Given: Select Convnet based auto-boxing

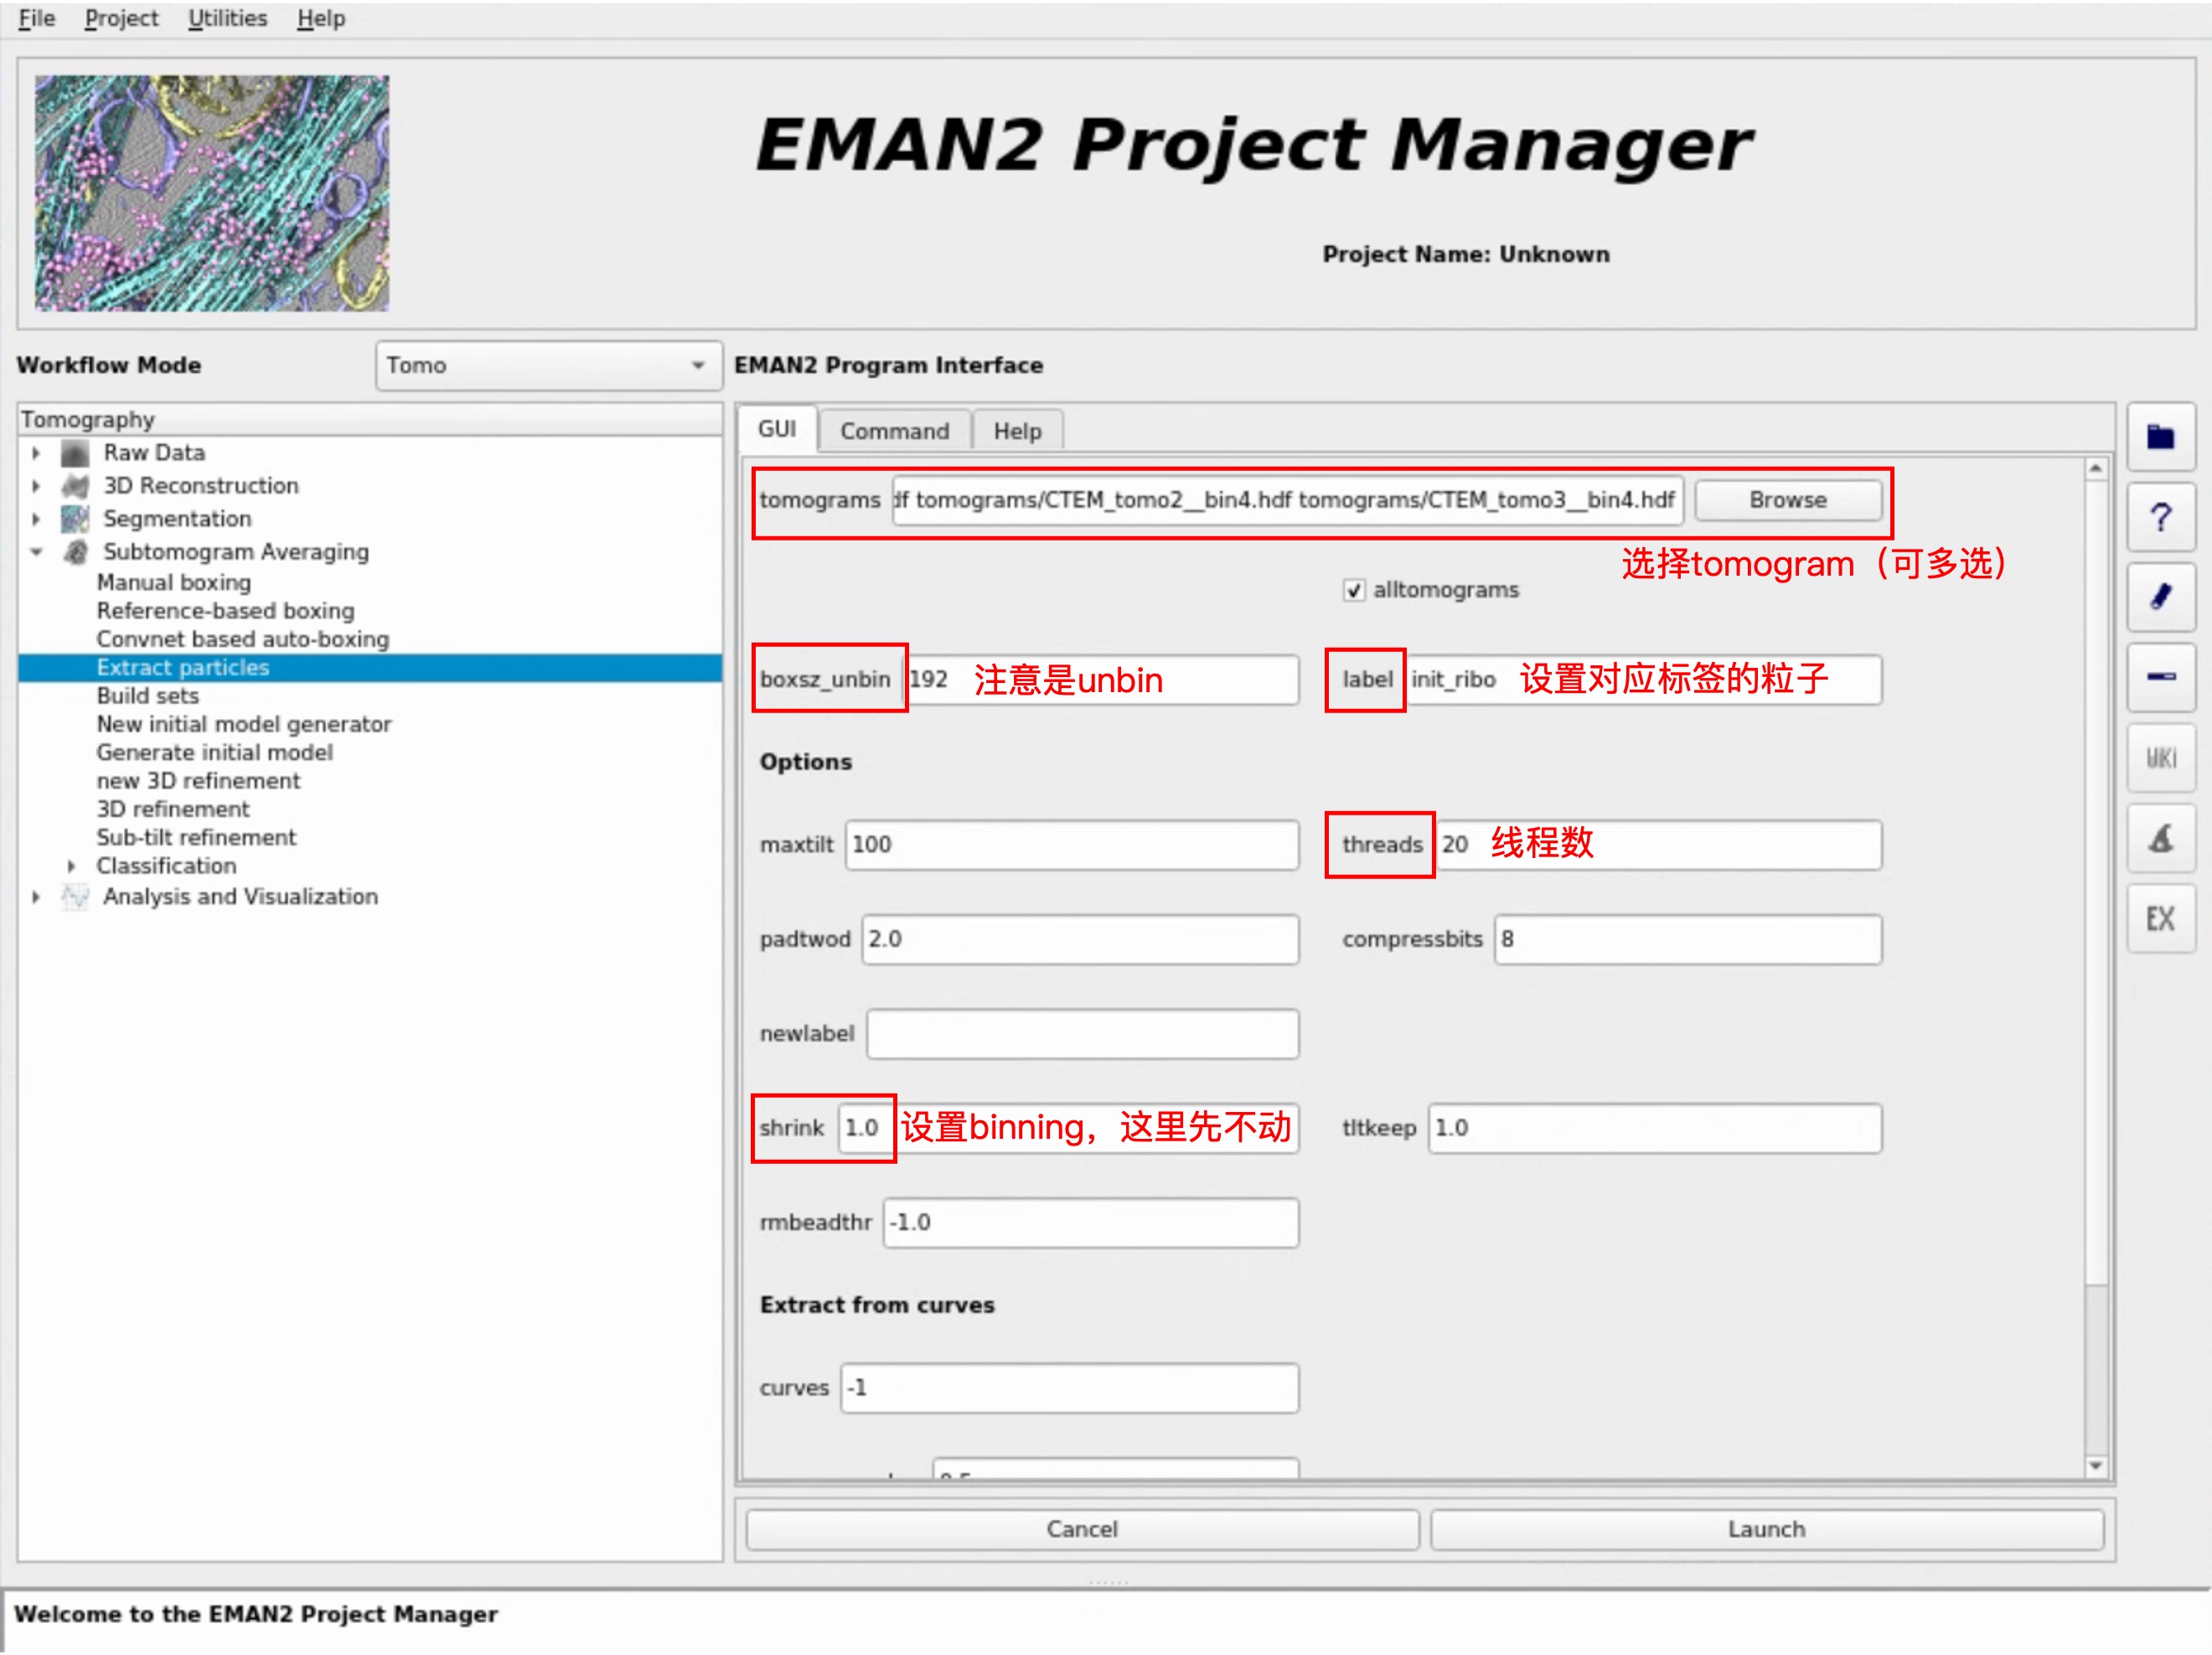Looking at the screenshot, I should click(x=243, y=639).
